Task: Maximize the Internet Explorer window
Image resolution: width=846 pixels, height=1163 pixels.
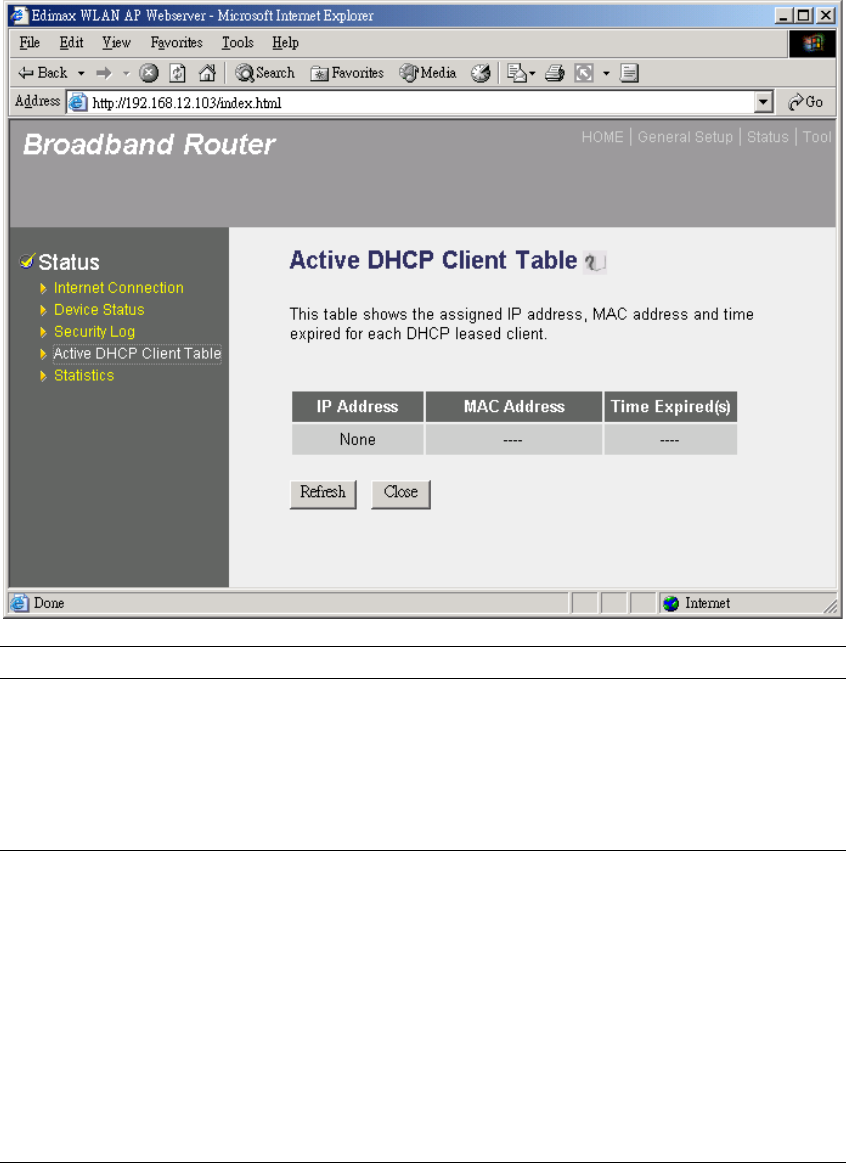Action: pyautogui.click(x=802, y=16)
